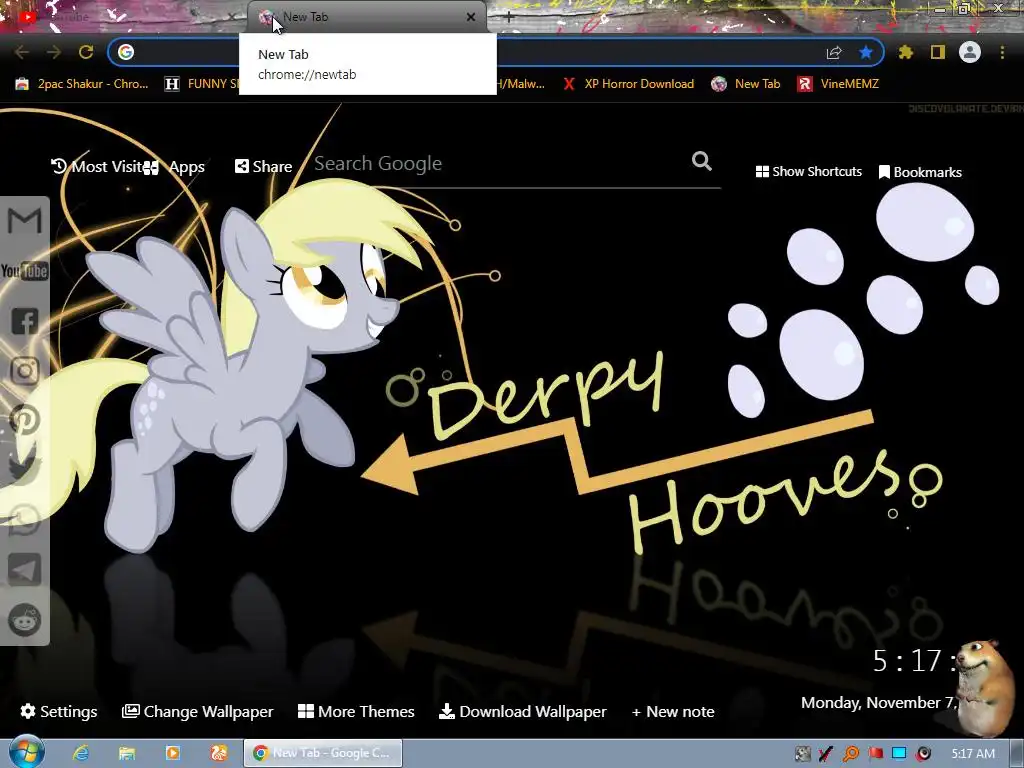Click the share page icon in address bar
This screenshot has height=768, width=1024.
coord(834,52)
